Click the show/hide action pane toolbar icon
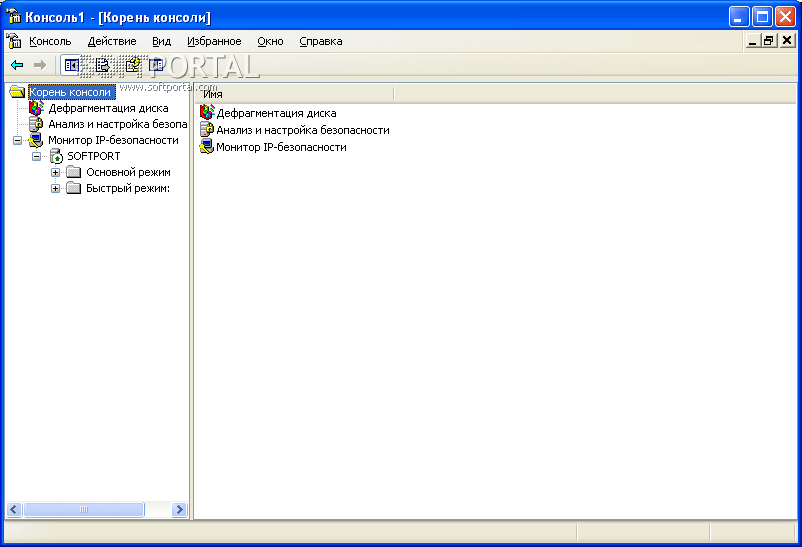This screenshot has width=802, height=547. click(156, 65)
